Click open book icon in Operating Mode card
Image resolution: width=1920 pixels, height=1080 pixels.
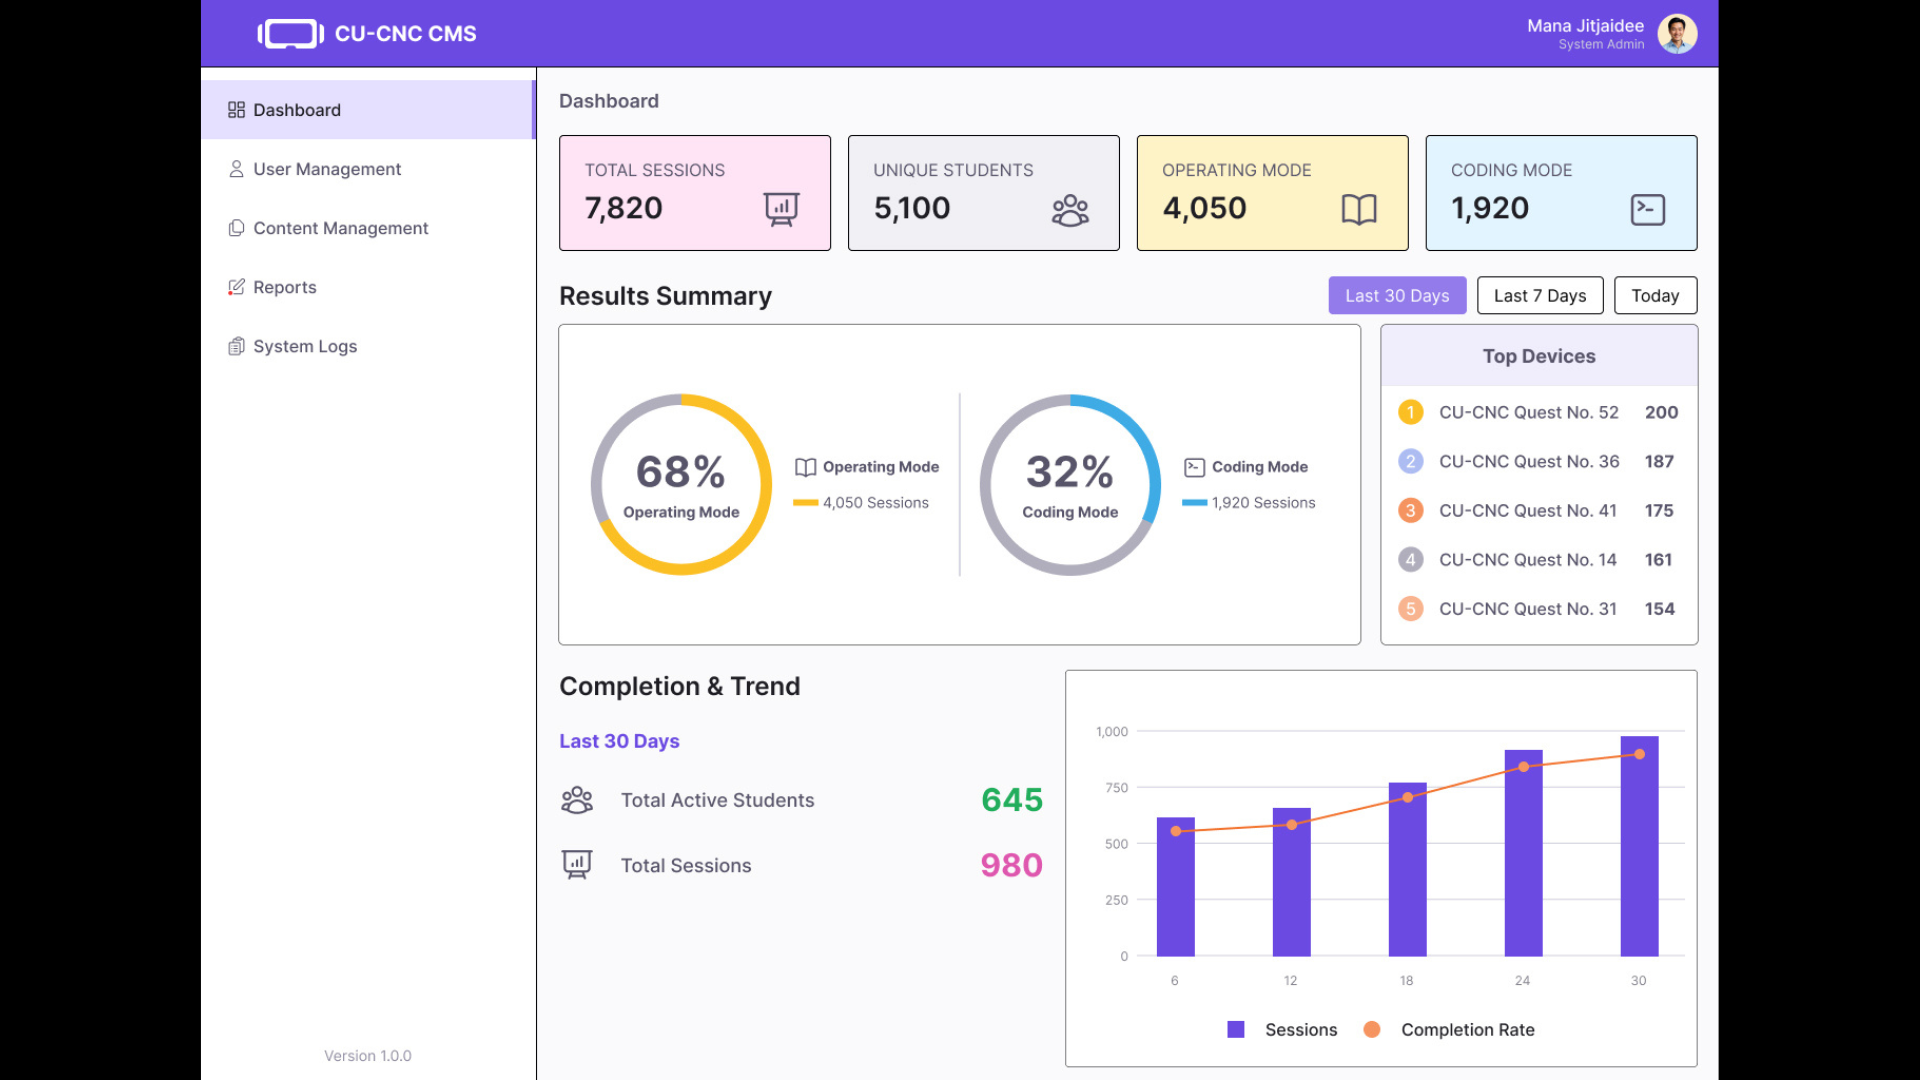tap(1358, 209)
